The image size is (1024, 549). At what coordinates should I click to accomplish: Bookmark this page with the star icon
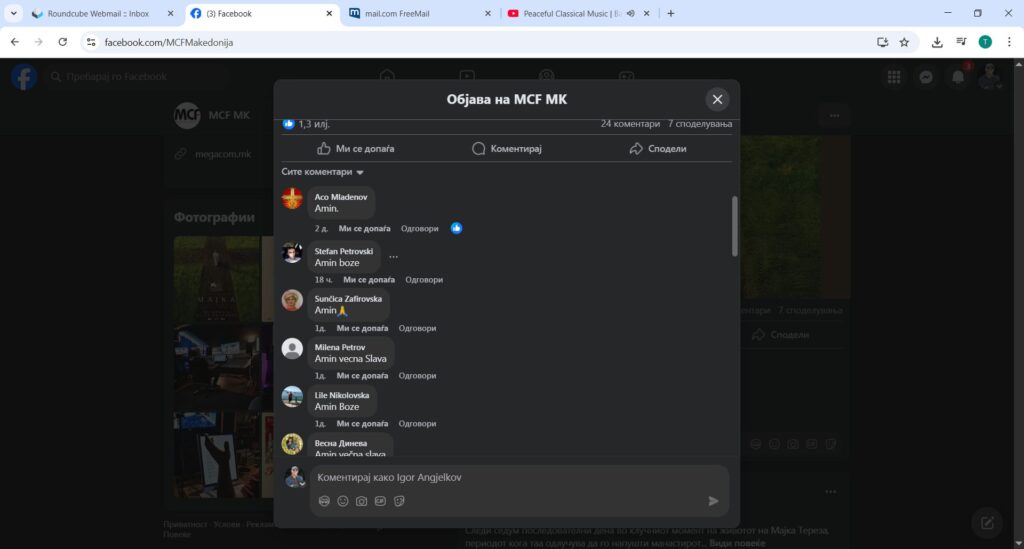(x=904, y=42)
